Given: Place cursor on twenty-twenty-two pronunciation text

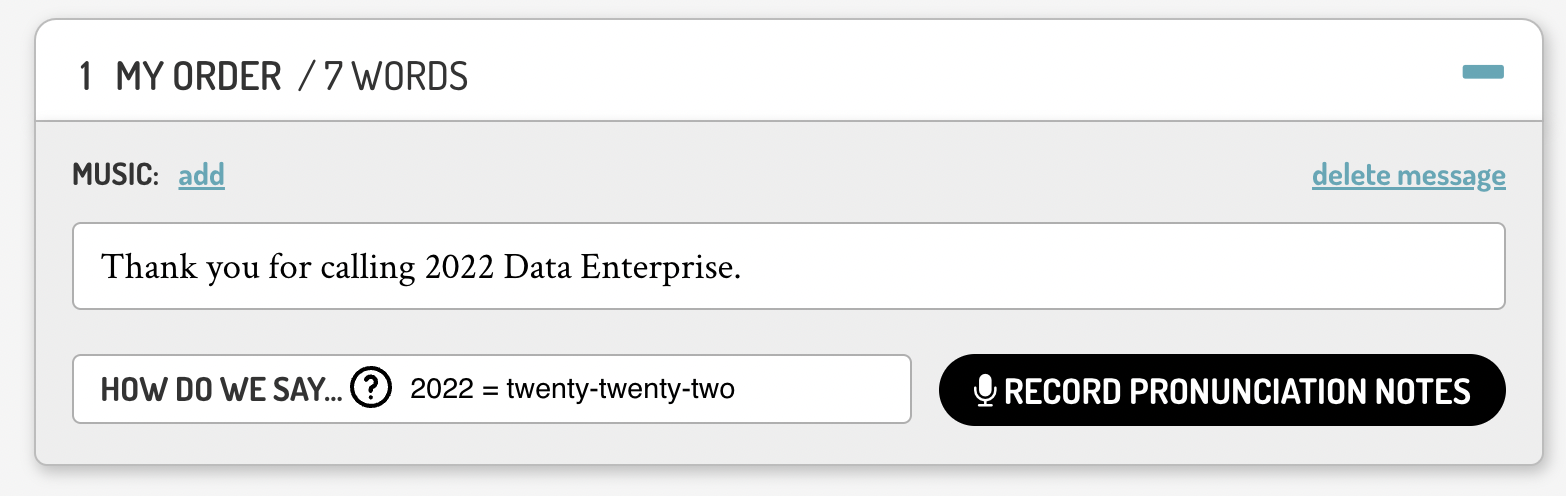Looking at the screenshot, I should pos(621,389).
